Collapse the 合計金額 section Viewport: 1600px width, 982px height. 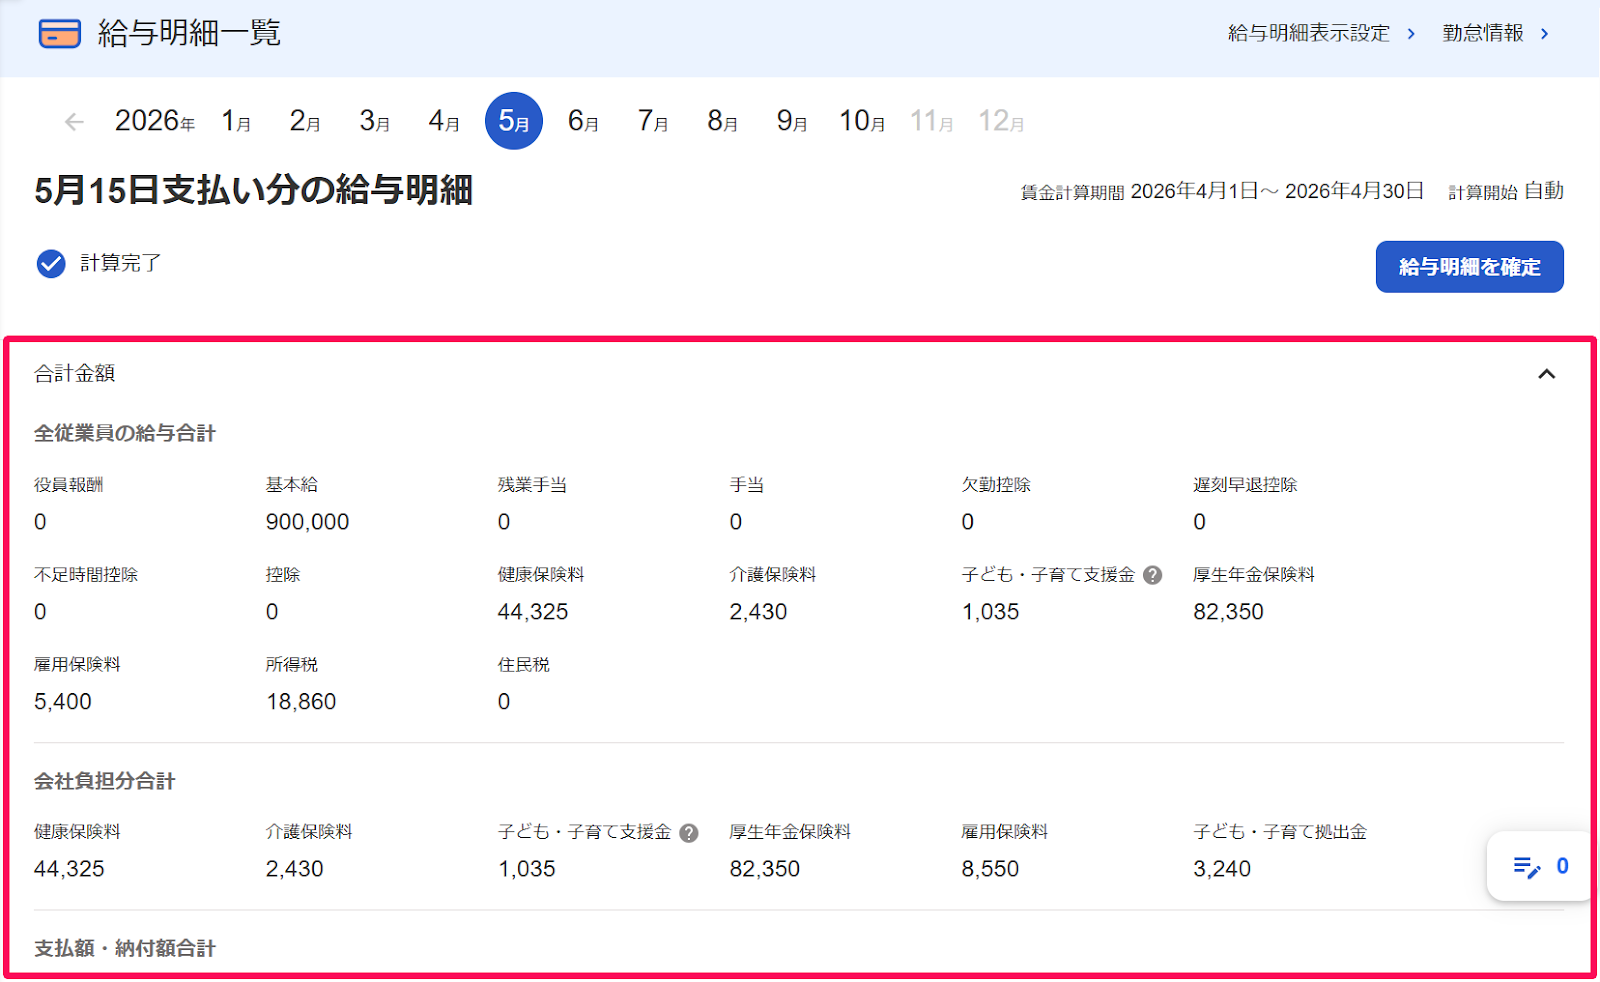(1546, 374)
